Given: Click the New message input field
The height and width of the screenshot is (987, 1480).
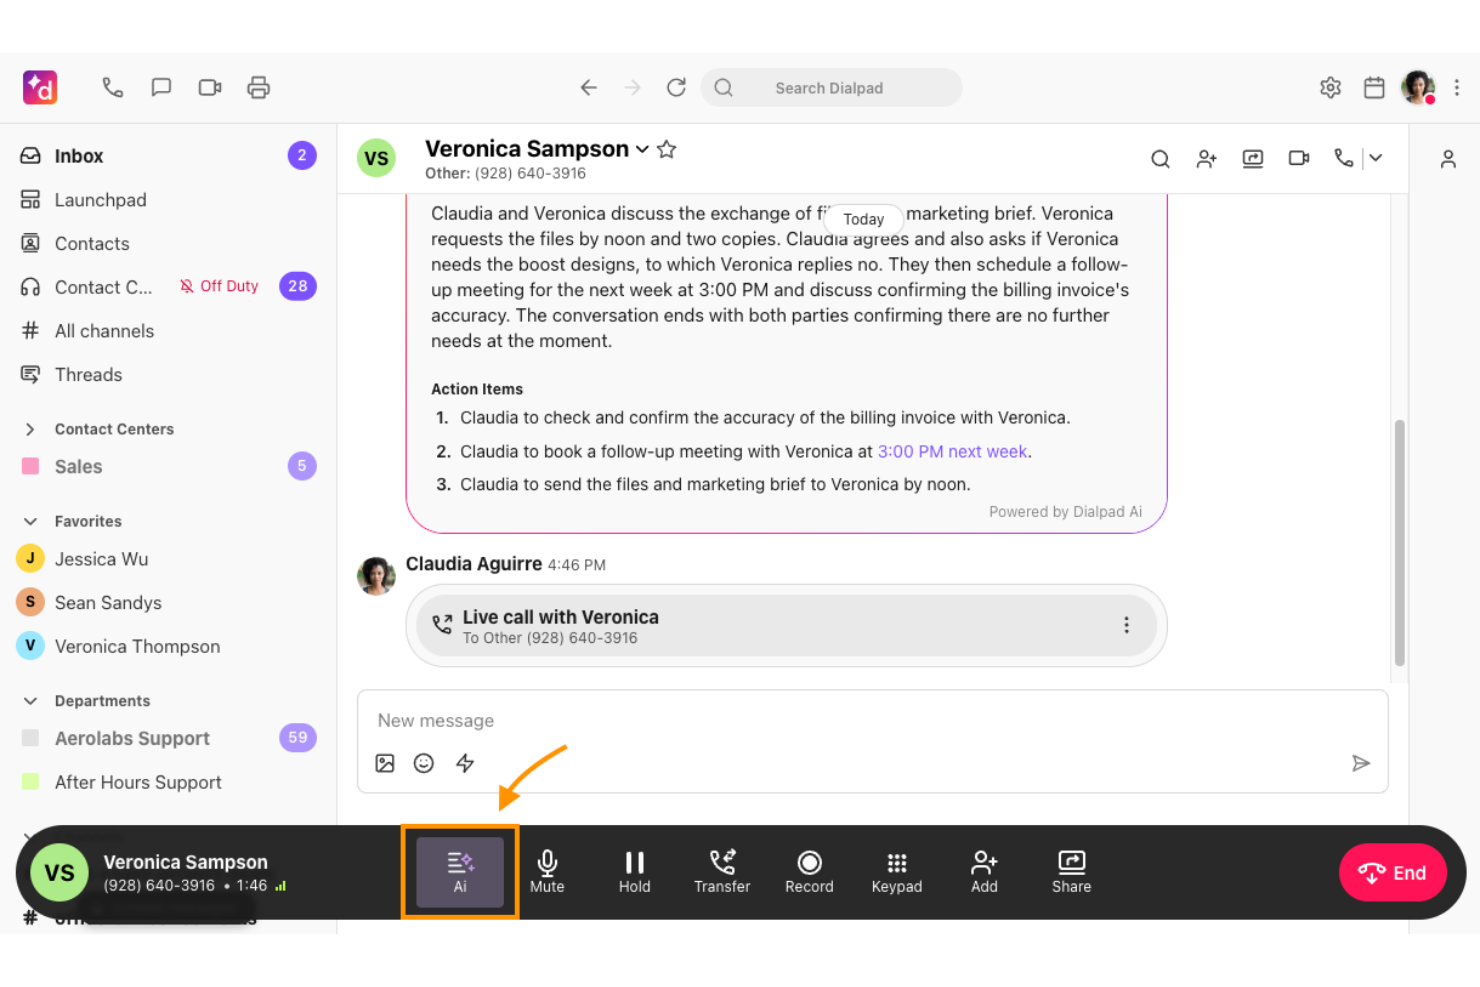Looking at the screenshot, I should (x=872, y=721).
